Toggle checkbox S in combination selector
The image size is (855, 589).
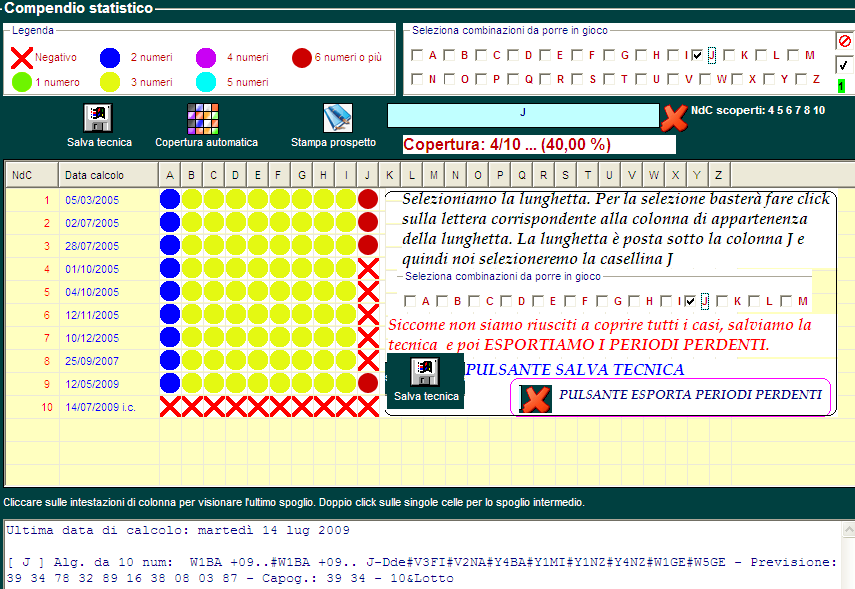click(577, 79)
